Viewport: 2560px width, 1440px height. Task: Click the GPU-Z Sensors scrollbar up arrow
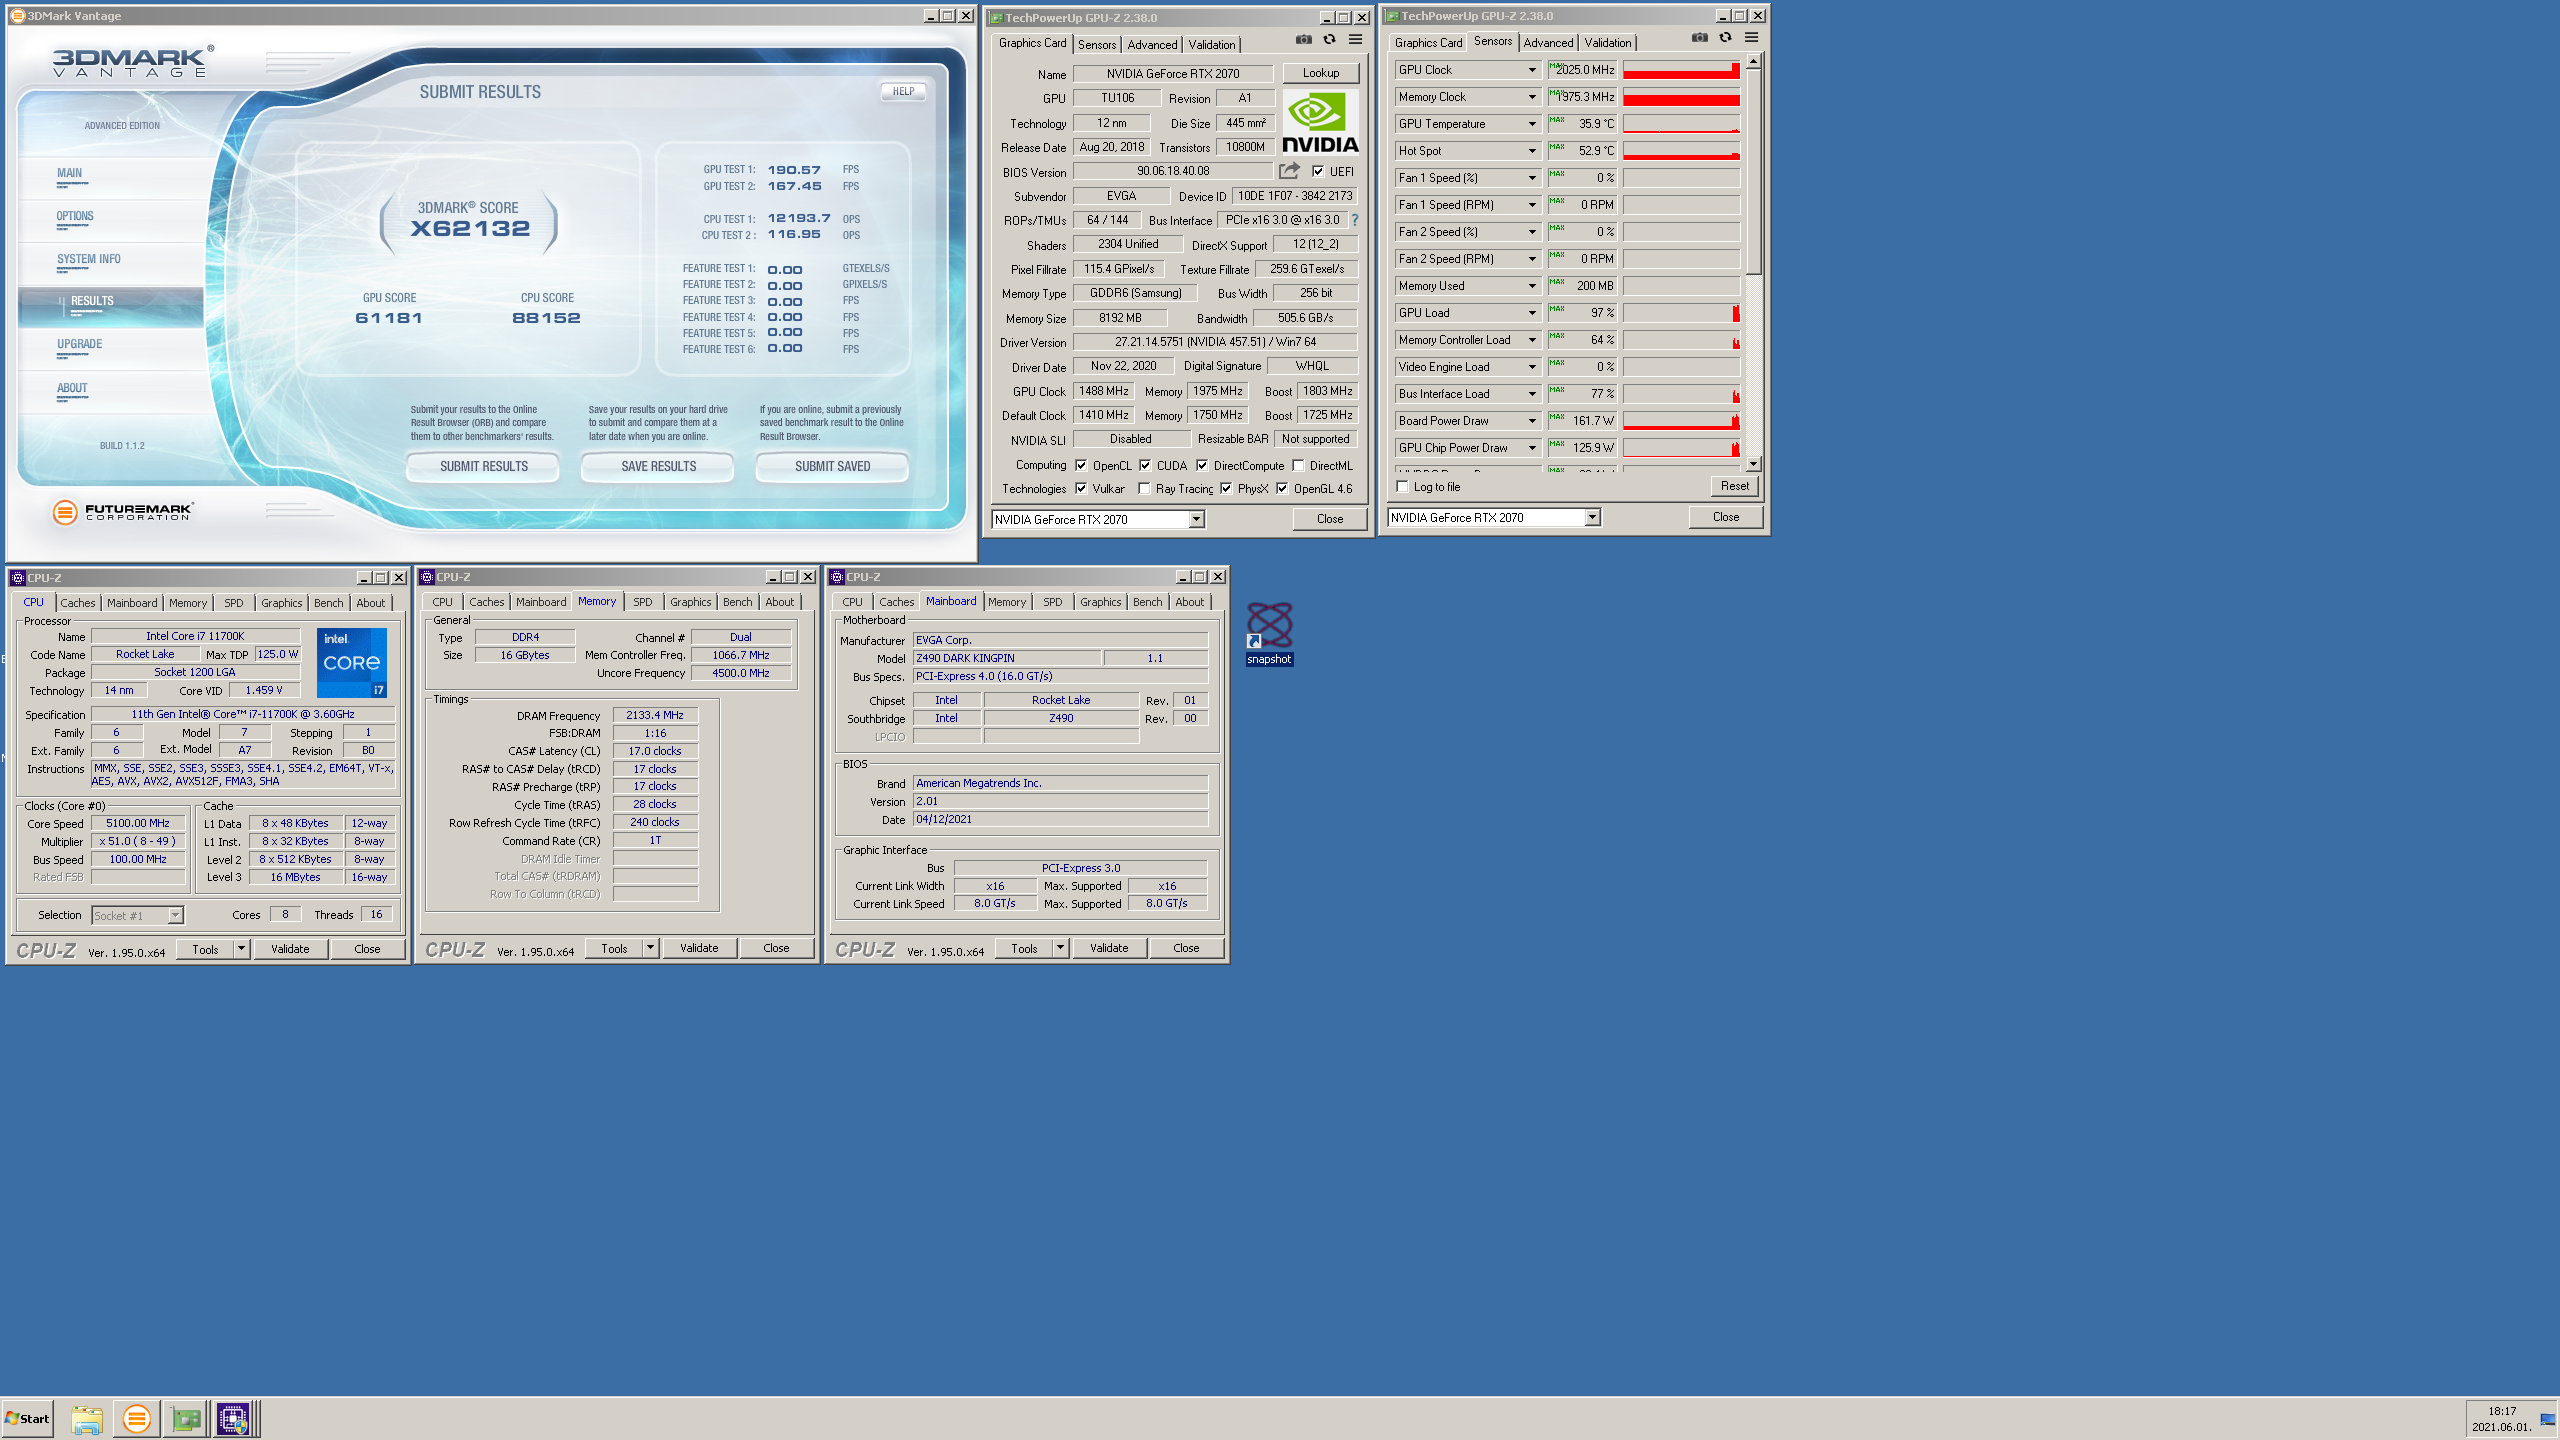[x=1753, y=62]
